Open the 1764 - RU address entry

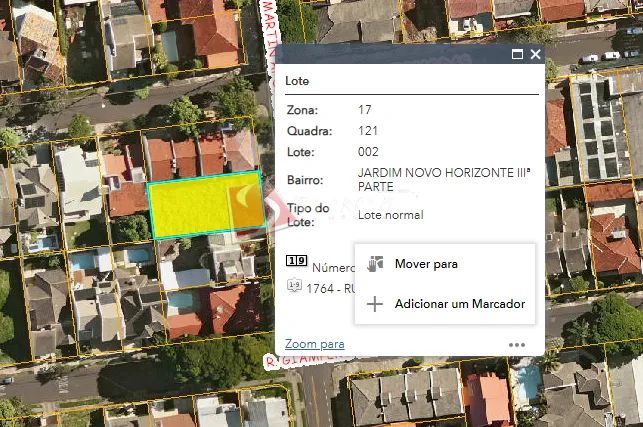[x=331, y=288]
